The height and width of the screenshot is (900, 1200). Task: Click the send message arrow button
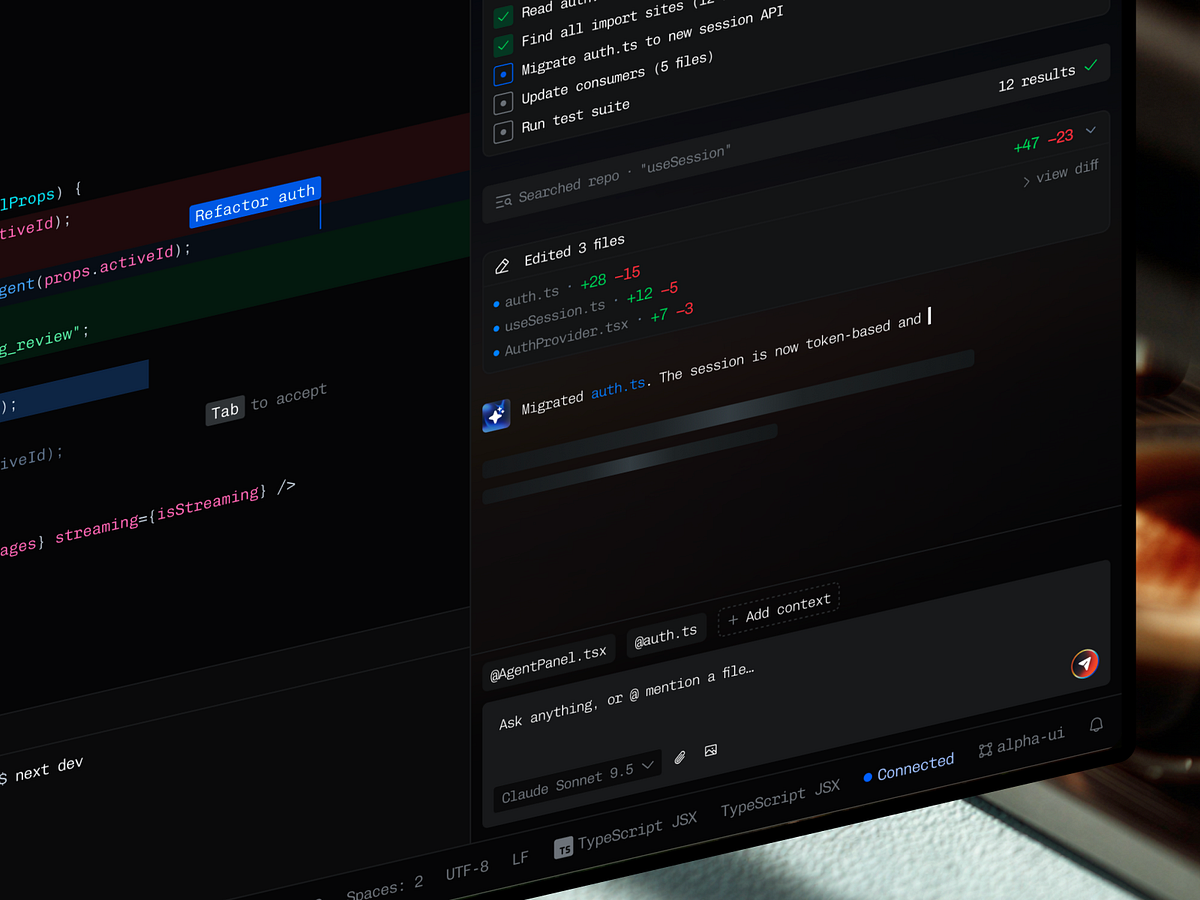click(x=1085, y=663)
